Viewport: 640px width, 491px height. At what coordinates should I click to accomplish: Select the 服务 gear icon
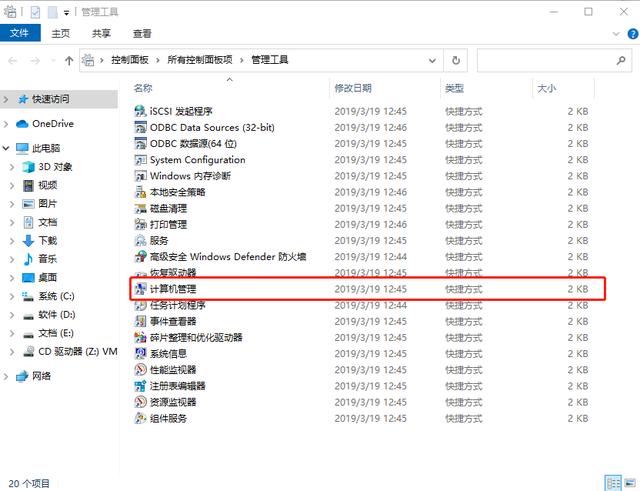click(x=140, y=240)
